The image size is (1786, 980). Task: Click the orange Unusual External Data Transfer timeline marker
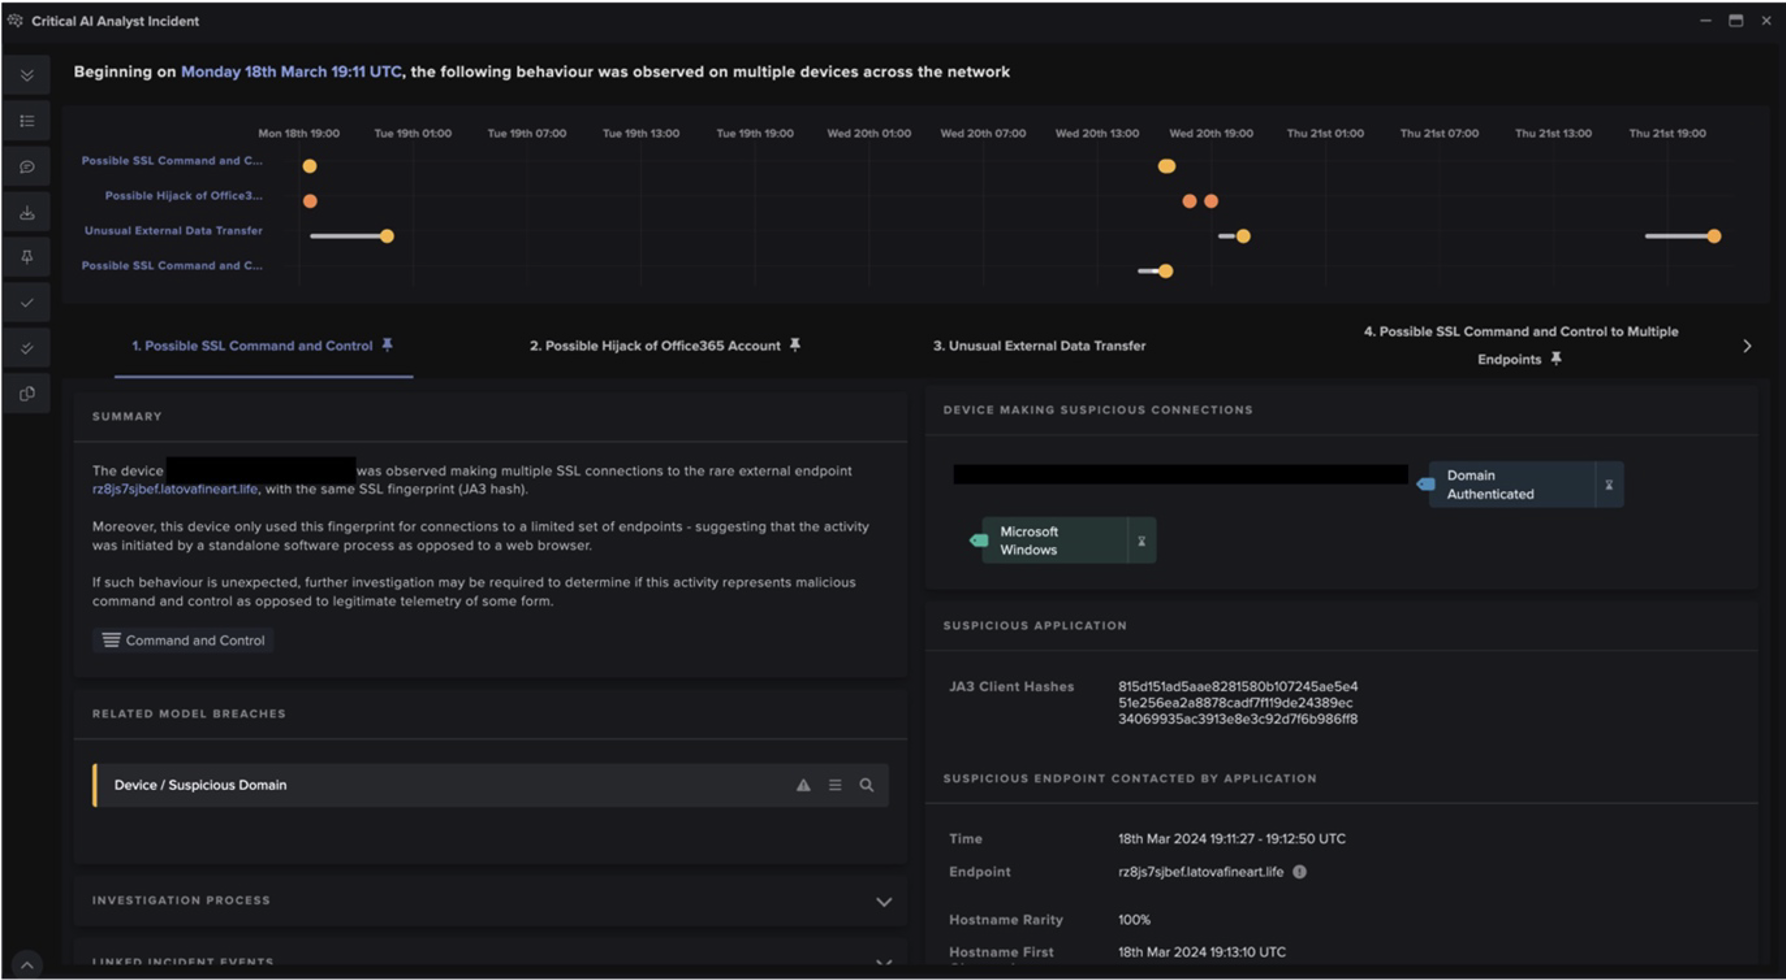pos(387,236)
